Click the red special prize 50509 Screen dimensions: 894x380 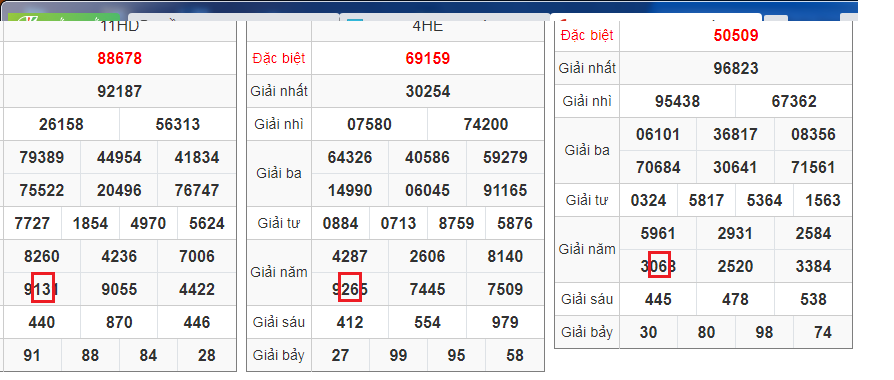(x=736, y=35)
